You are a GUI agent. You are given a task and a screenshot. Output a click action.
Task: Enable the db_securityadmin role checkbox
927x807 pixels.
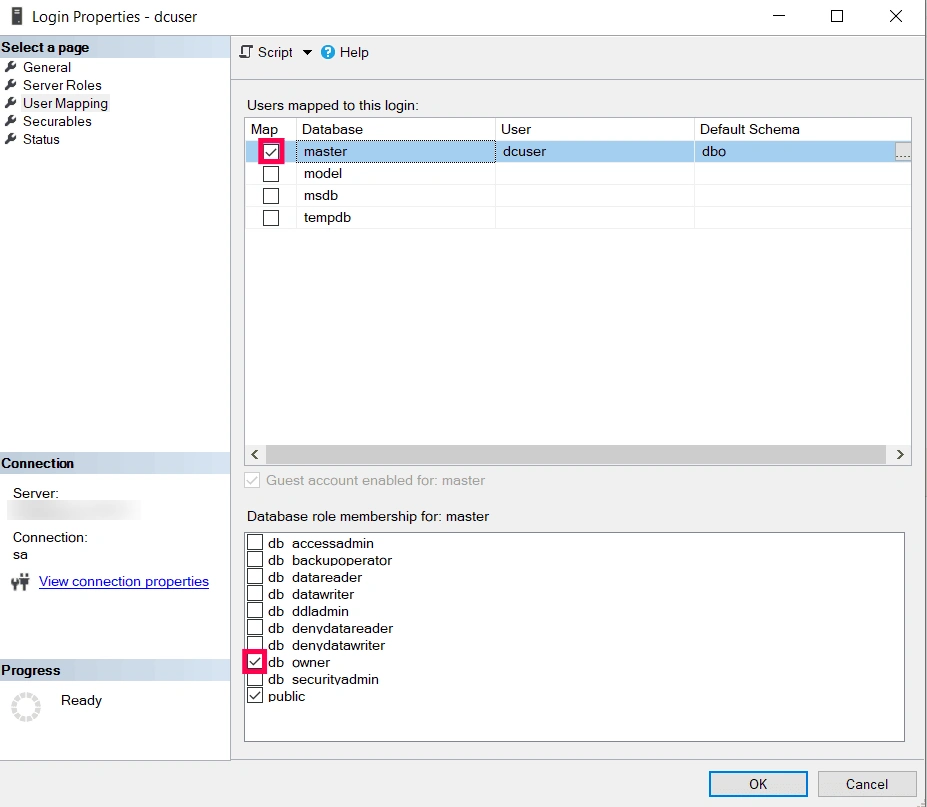pos(255,679)
